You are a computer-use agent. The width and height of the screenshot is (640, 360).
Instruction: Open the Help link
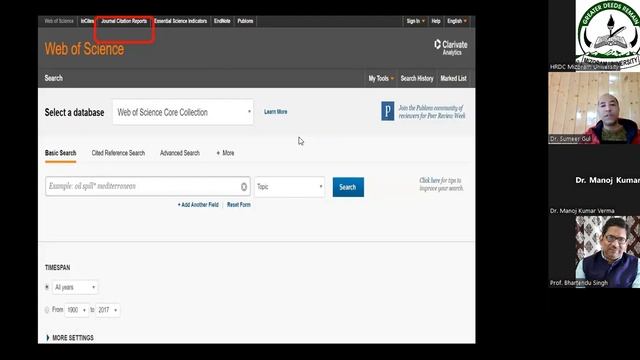pos(436,21)
